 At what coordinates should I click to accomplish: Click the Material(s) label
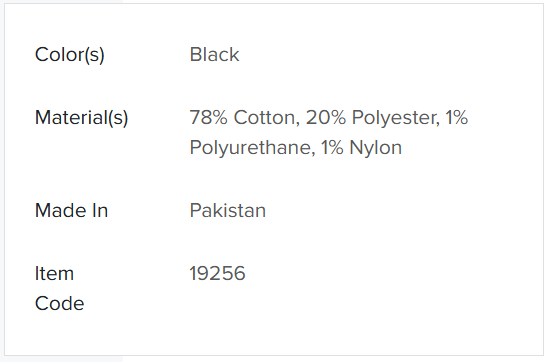(x=82, y=118)
